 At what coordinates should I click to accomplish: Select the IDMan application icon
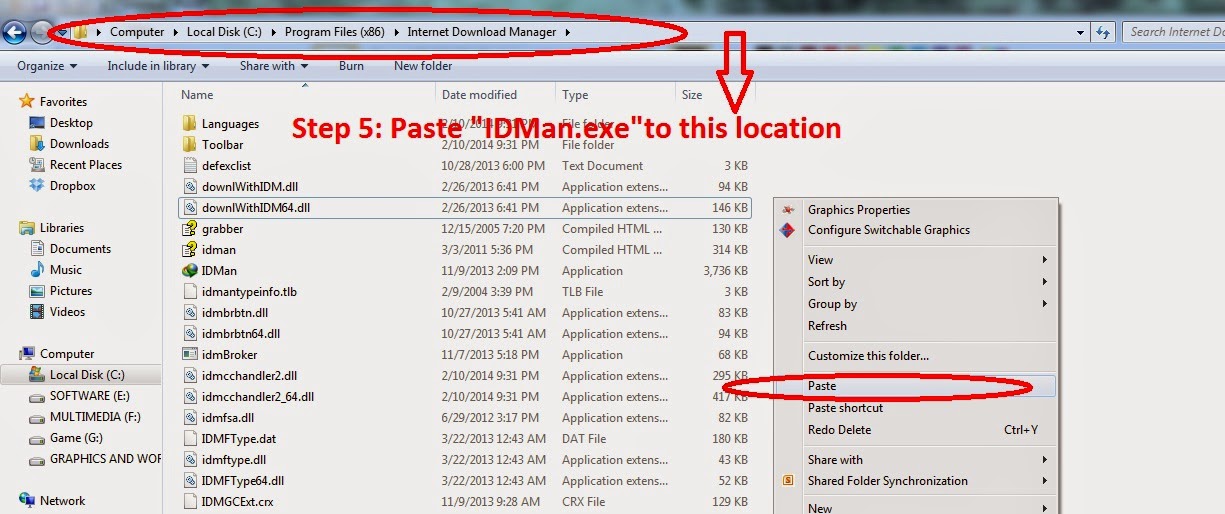pyautogui.click(x=190, y=271)
